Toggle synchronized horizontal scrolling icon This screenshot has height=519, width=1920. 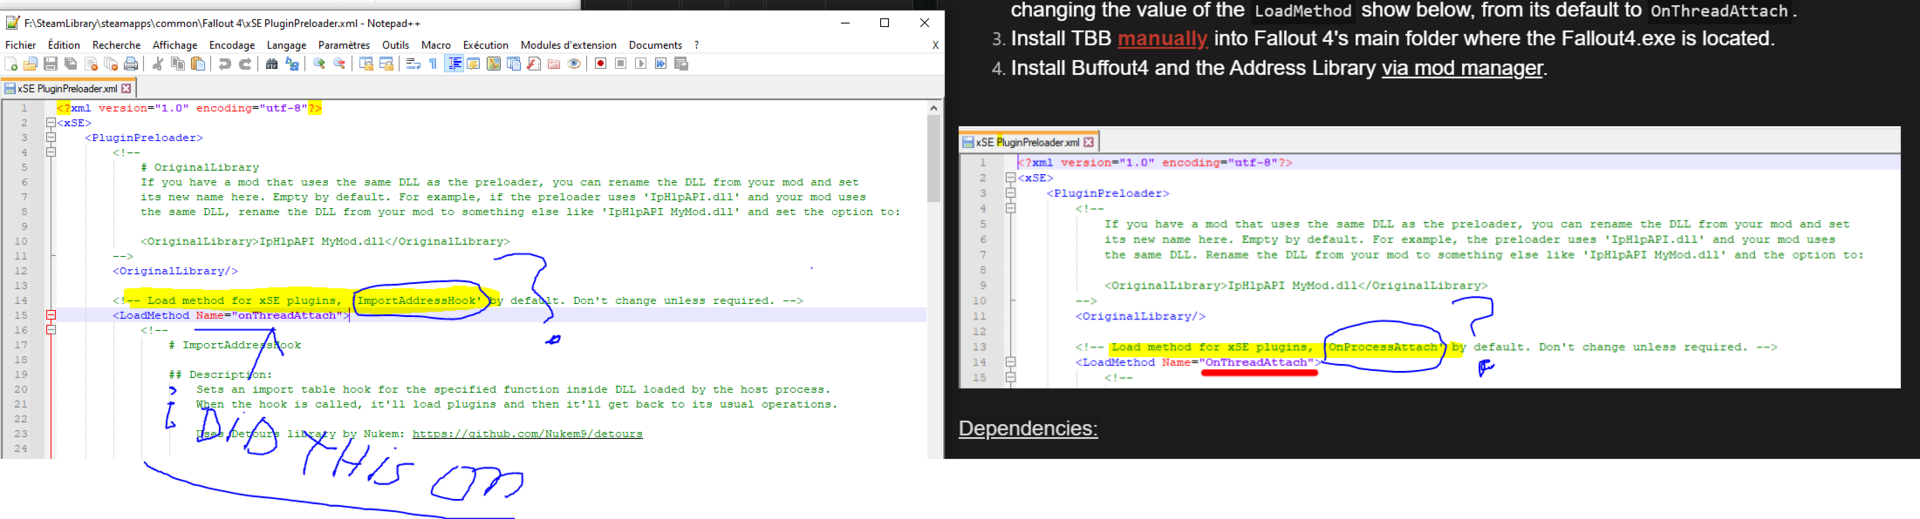pos(386,64)
